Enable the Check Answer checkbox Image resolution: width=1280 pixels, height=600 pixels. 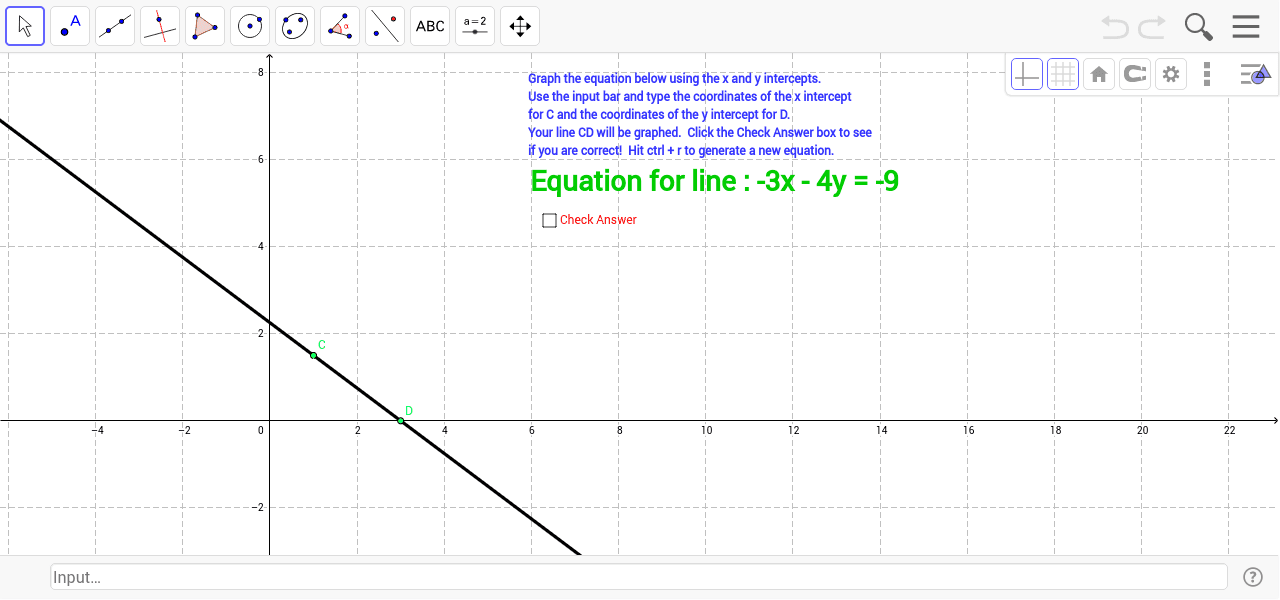pos(549,219)
